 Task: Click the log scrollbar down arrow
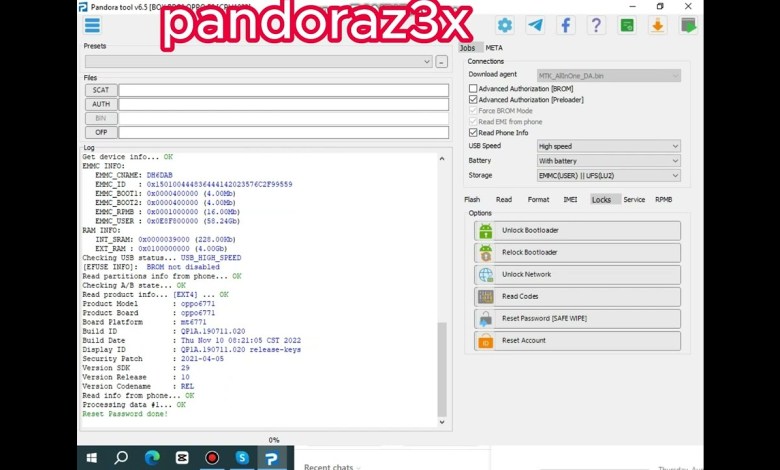click(x=442, y=422)
